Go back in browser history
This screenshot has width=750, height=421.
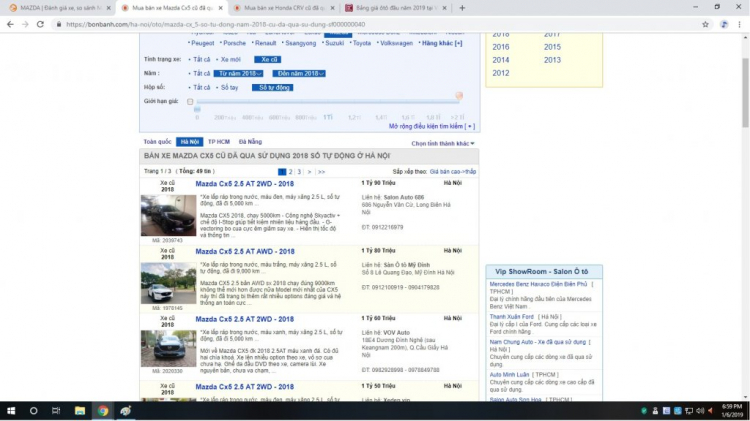pos(10,24)
